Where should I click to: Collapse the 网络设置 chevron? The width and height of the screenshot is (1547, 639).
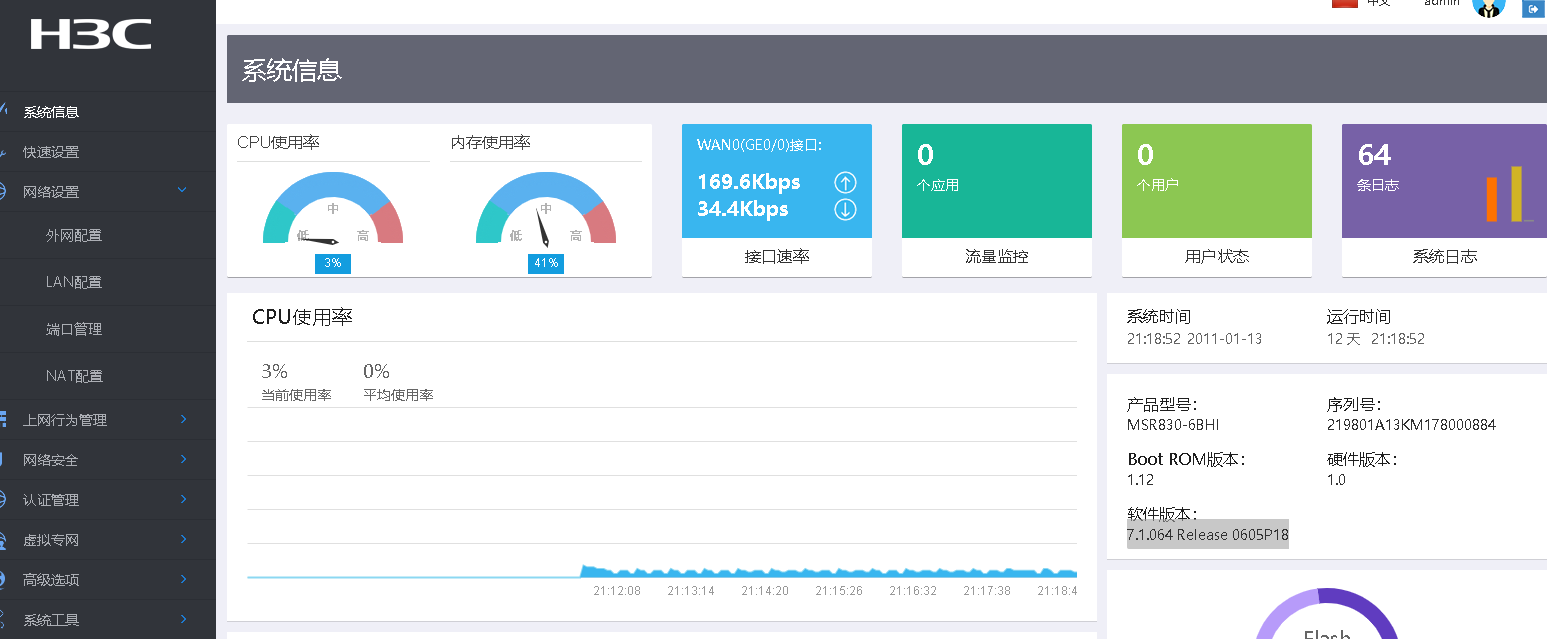(182, 190)
